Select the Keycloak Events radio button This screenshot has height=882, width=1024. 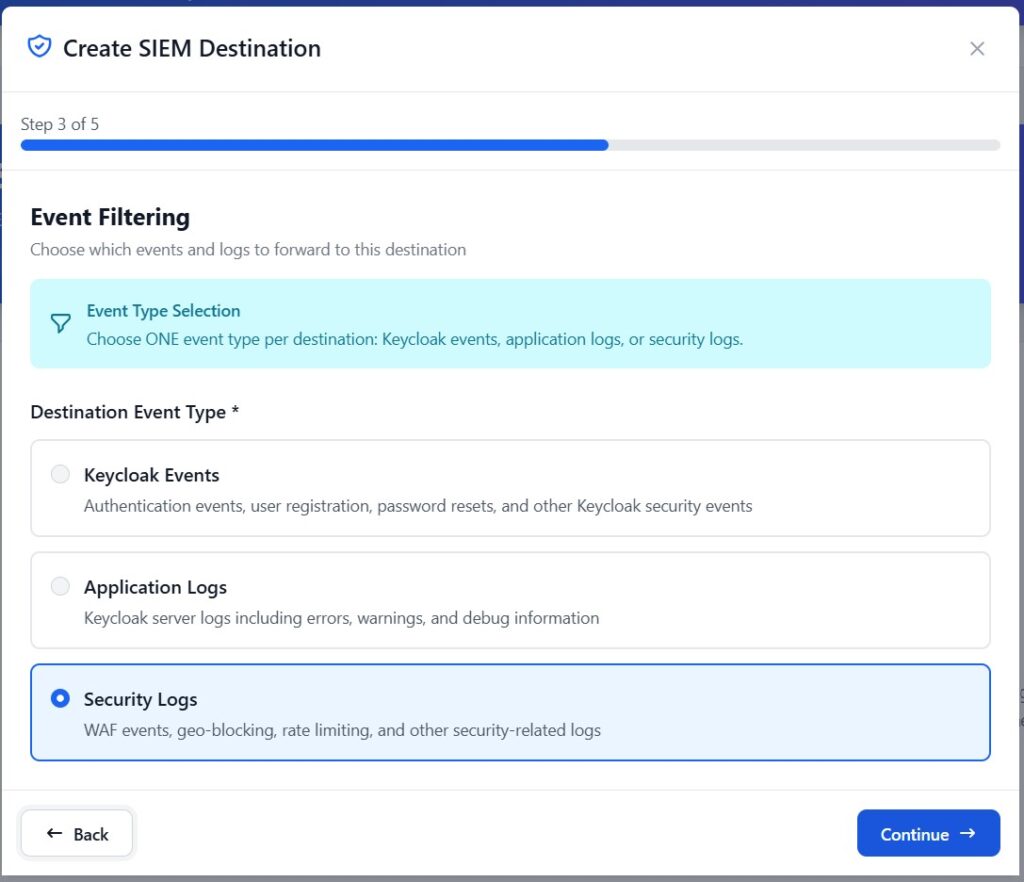61,474
